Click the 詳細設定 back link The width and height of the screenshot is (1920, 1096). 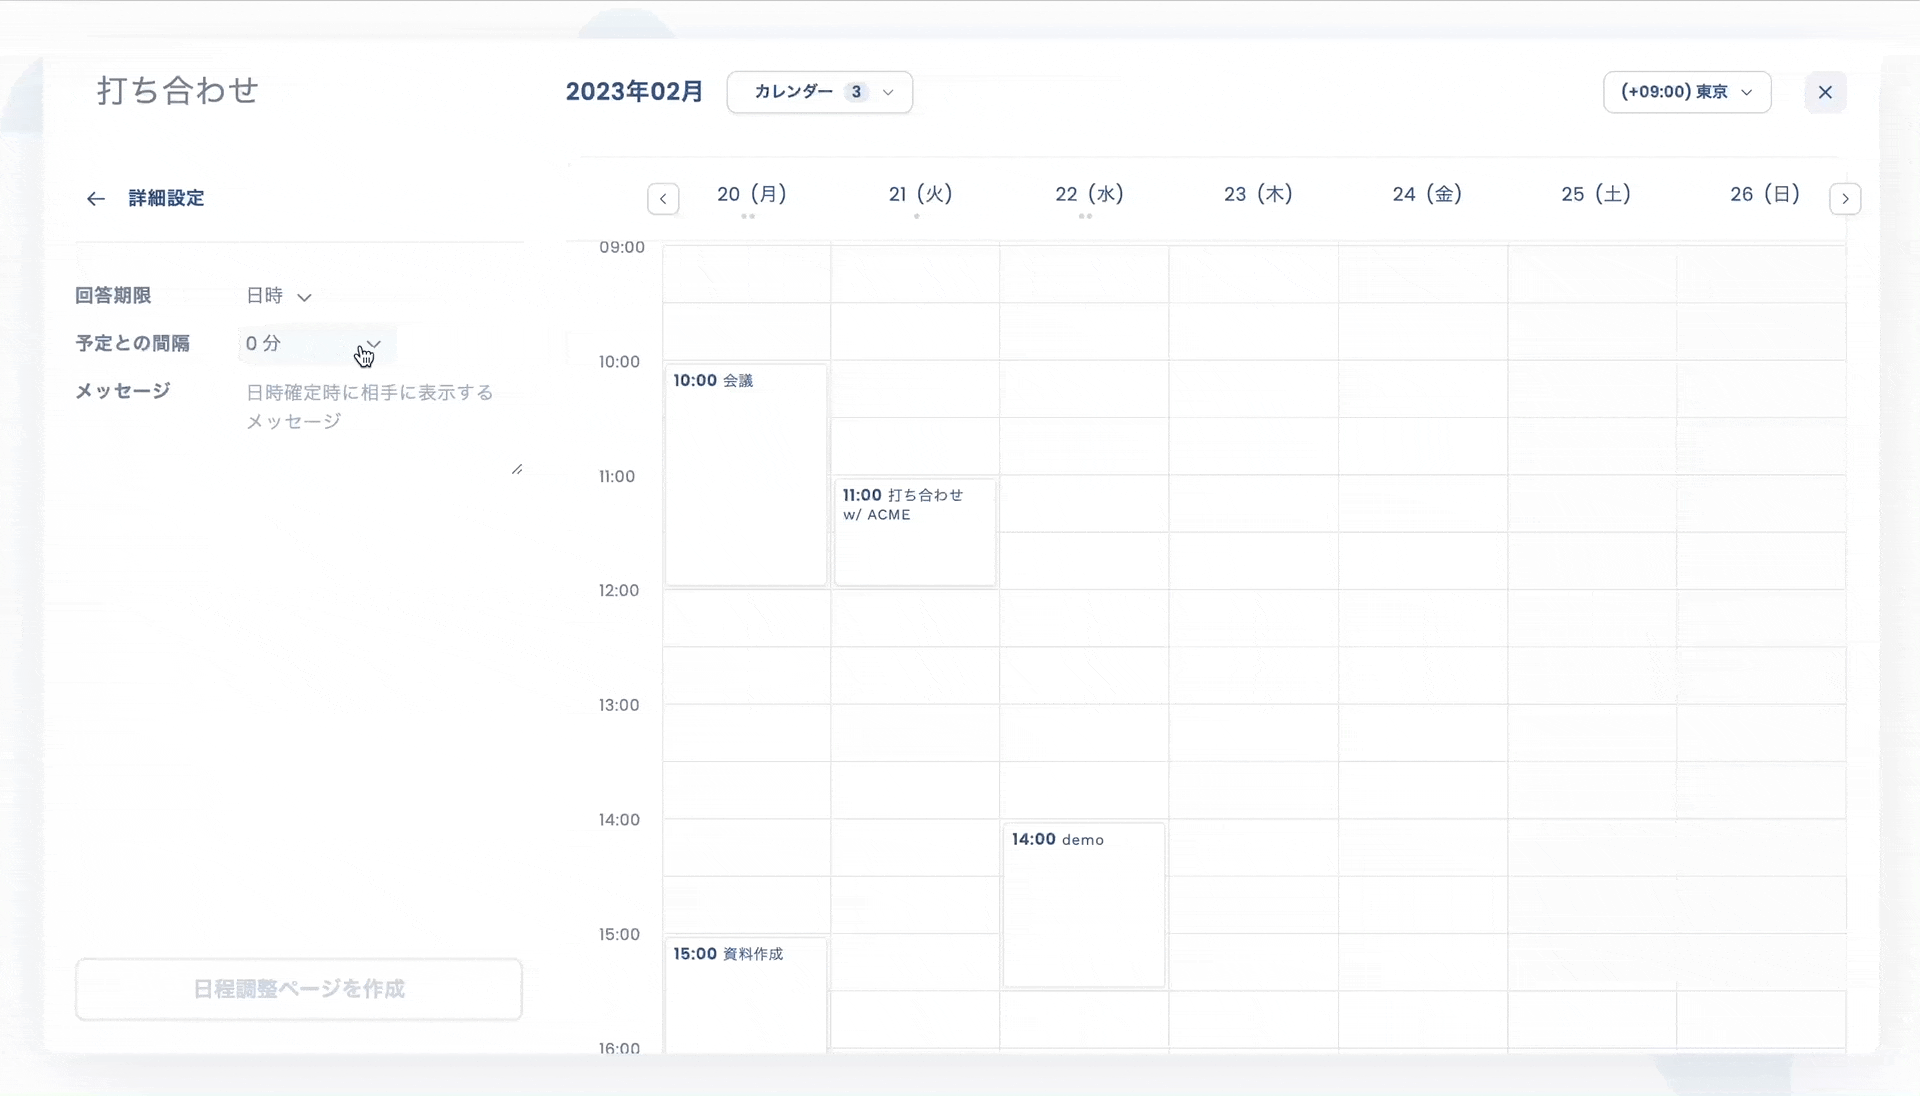click(x=166, y=199)
